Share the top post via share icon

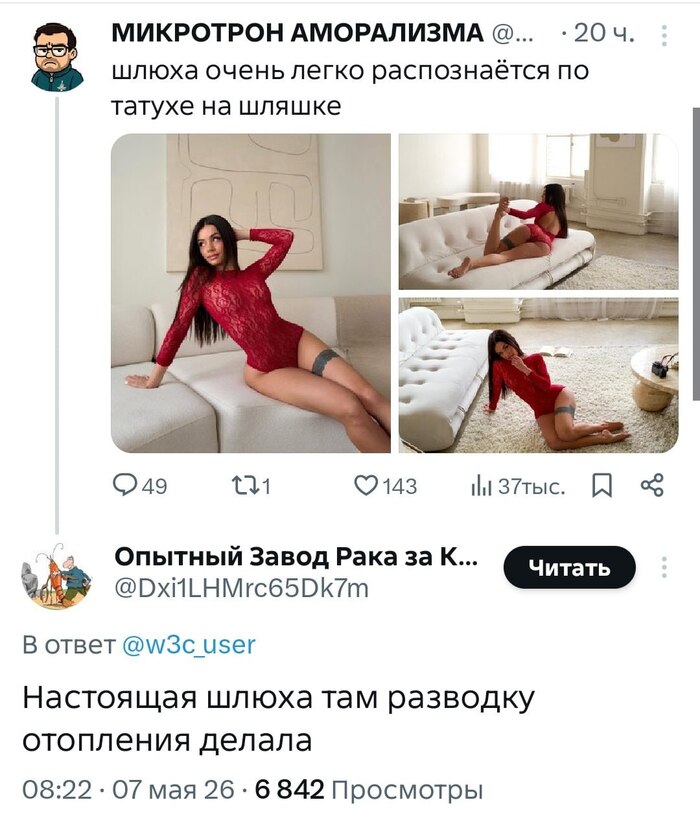coord(652,486)
